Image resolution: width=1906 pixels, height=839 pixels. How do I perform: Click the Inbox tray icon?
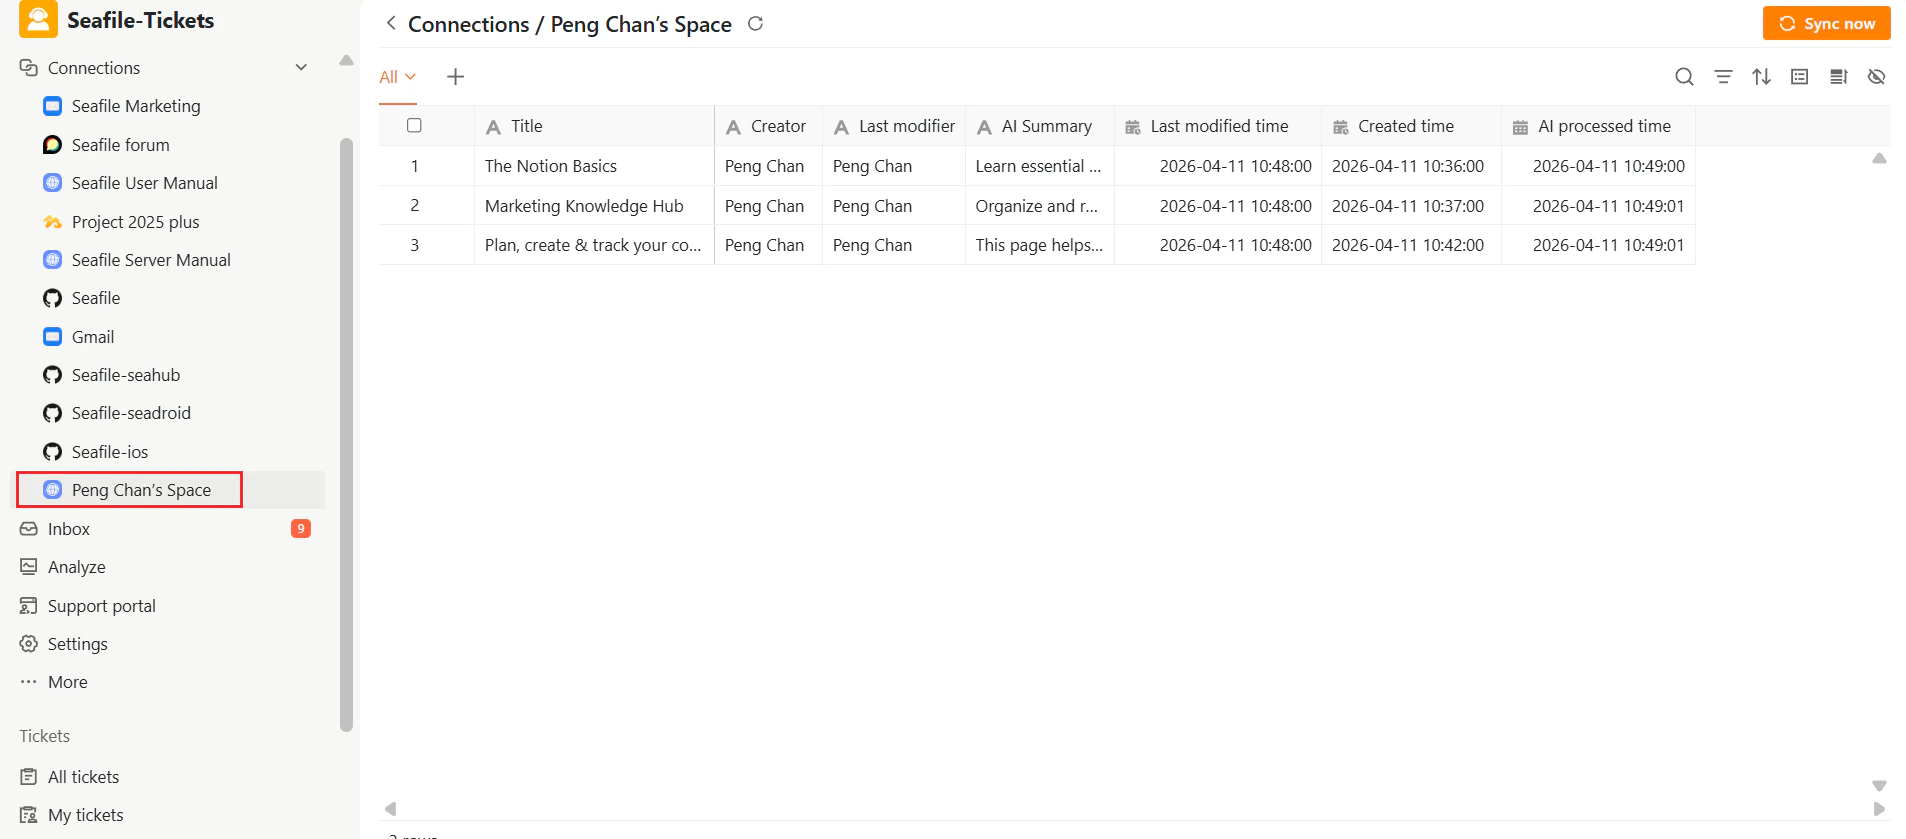[x=29, y=529]
